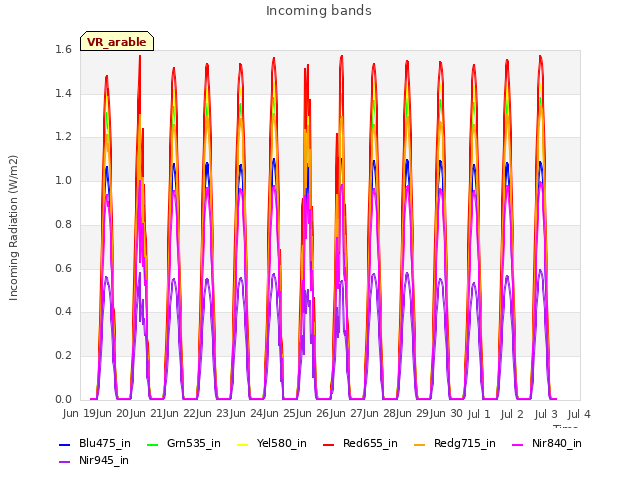The height and width of the screenshot is (480, 640).
Task: Click the Jul 1 x-axis tick label
Action: (x=479, y=414)
